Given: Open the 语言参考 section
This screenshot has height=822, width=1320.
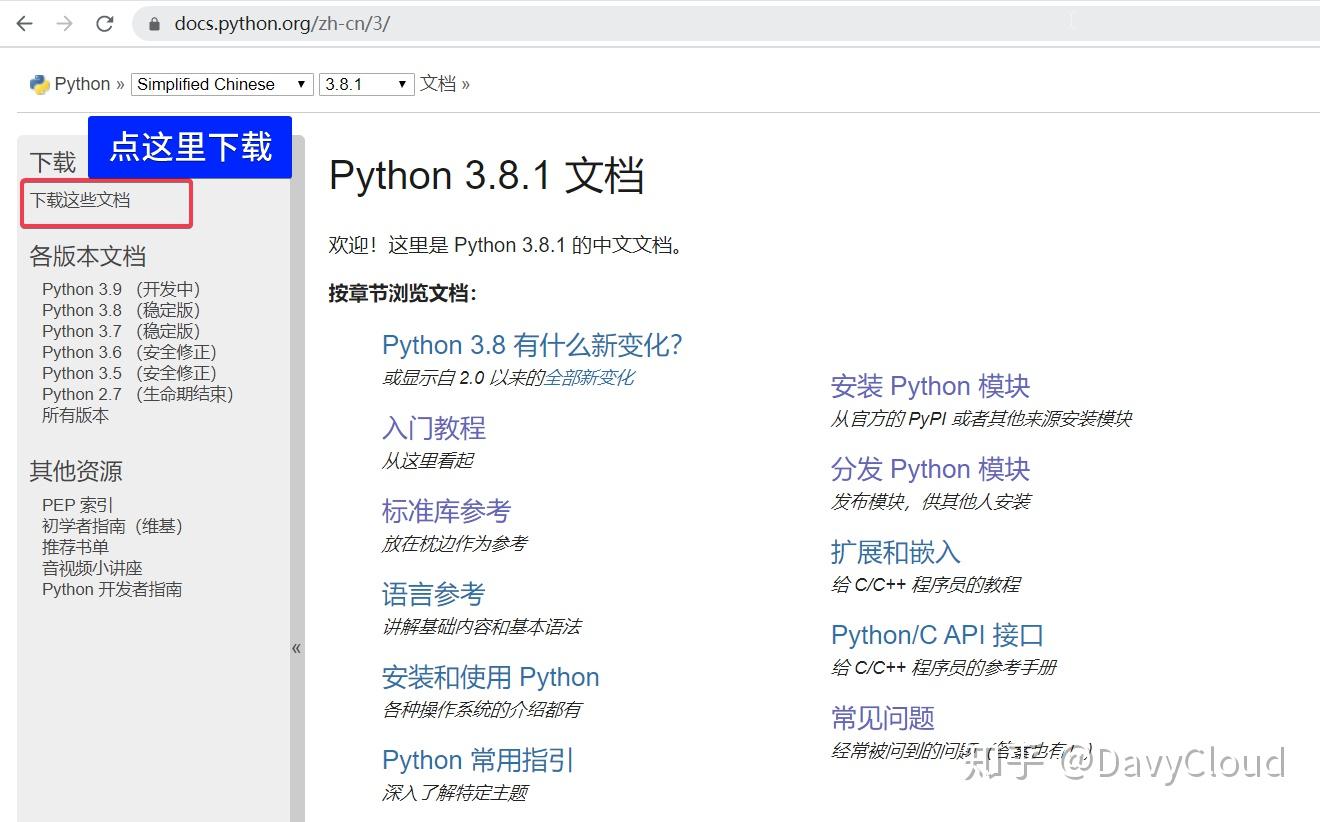Looking at the screenshot, I should 434,594.
